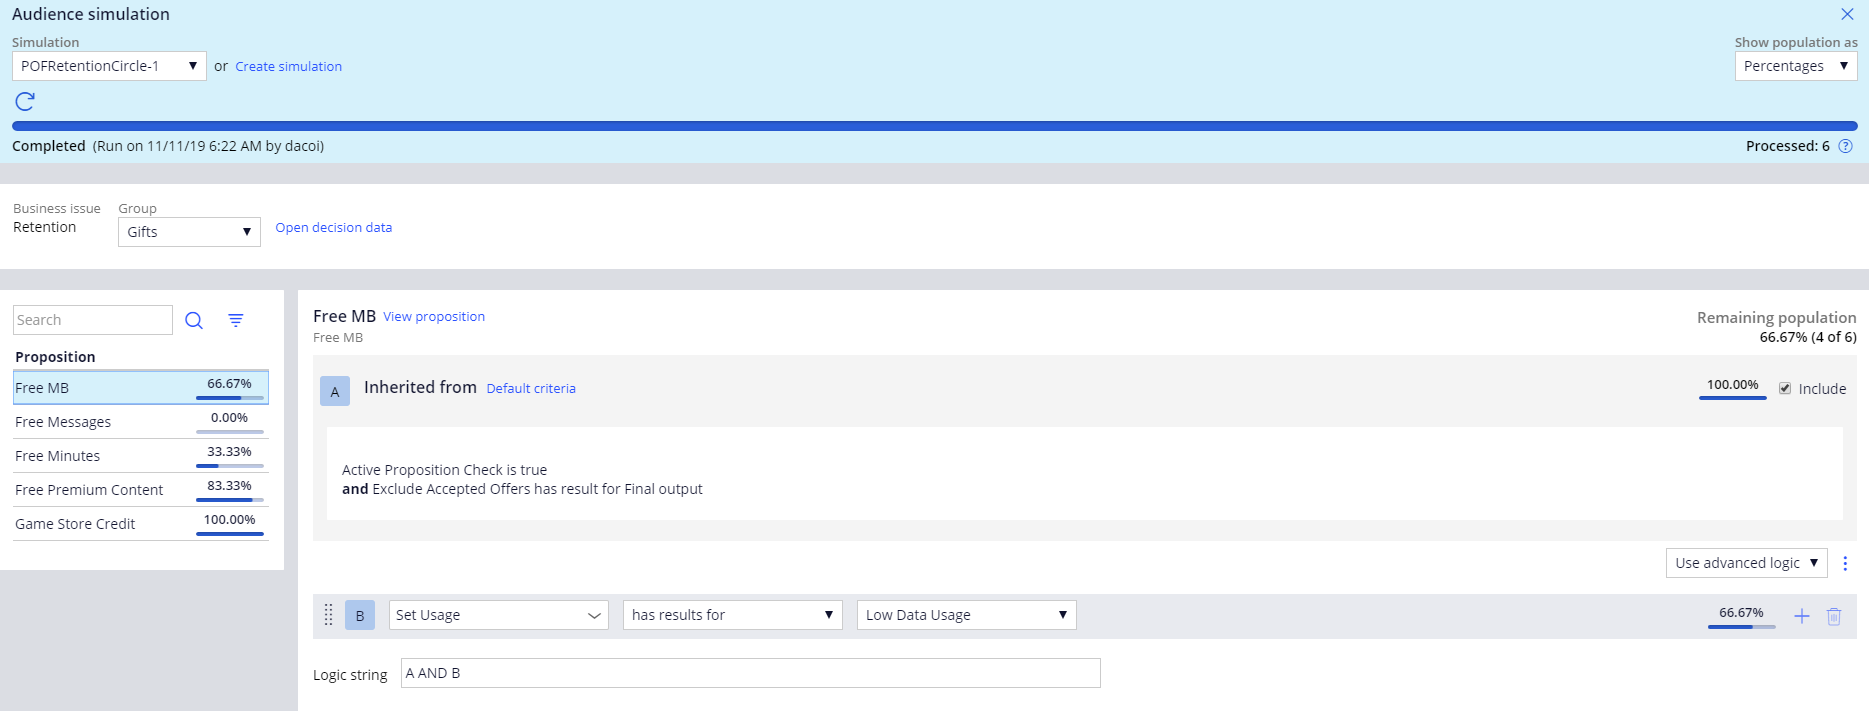Toggle the Include checkbox
The width and height of the screenshot is (1869, 711).
[1785, 388]
